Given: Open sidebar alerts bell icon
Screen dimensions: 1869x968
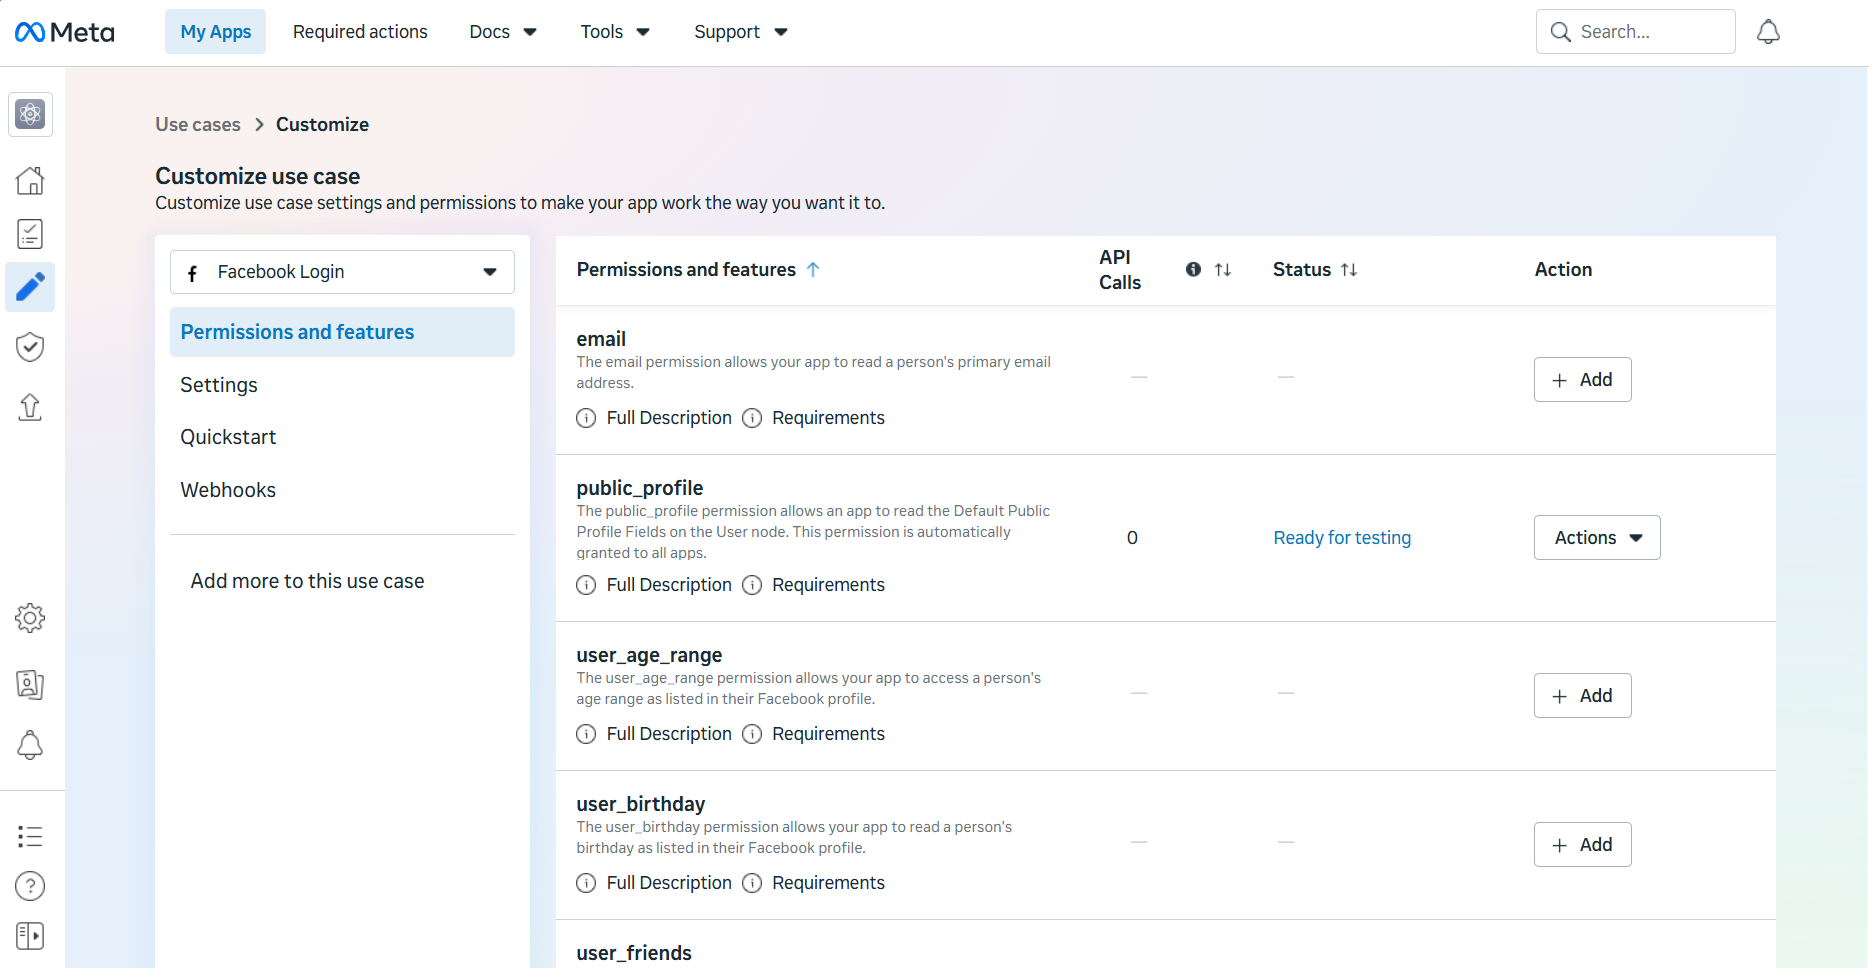Looking at the screenshot, I should (x=30, y=745).
